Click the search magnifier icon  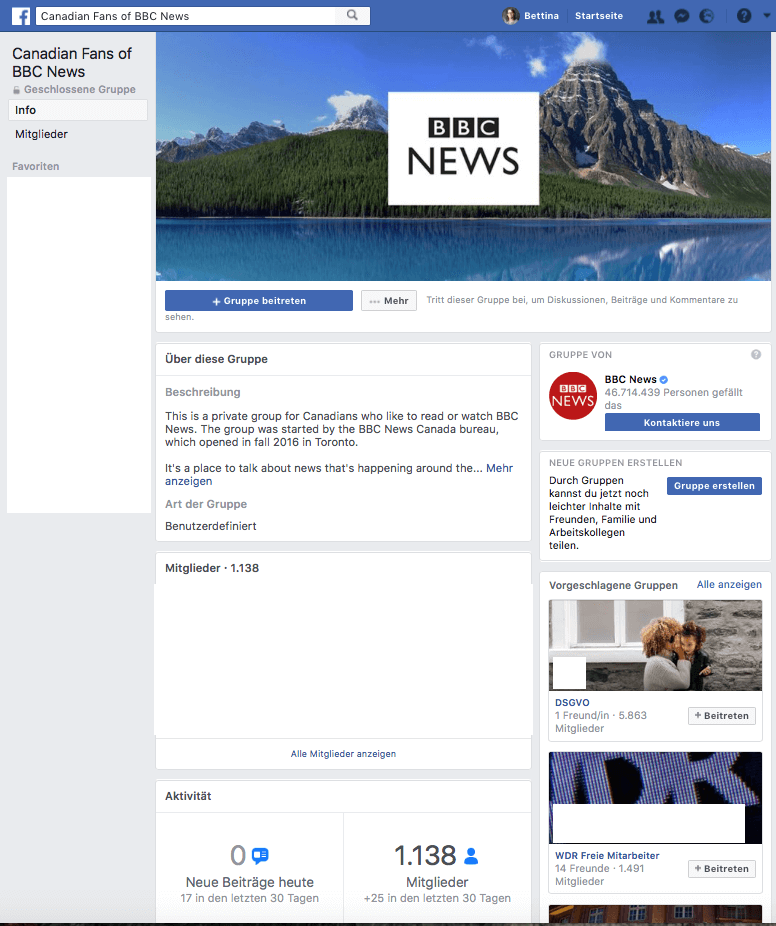[x=352, y=16]
